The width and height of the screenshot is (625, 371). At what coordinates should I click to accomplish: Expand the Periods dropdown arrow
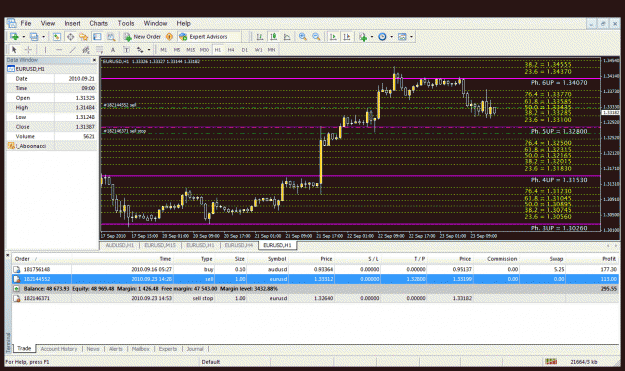coord(391,37)
